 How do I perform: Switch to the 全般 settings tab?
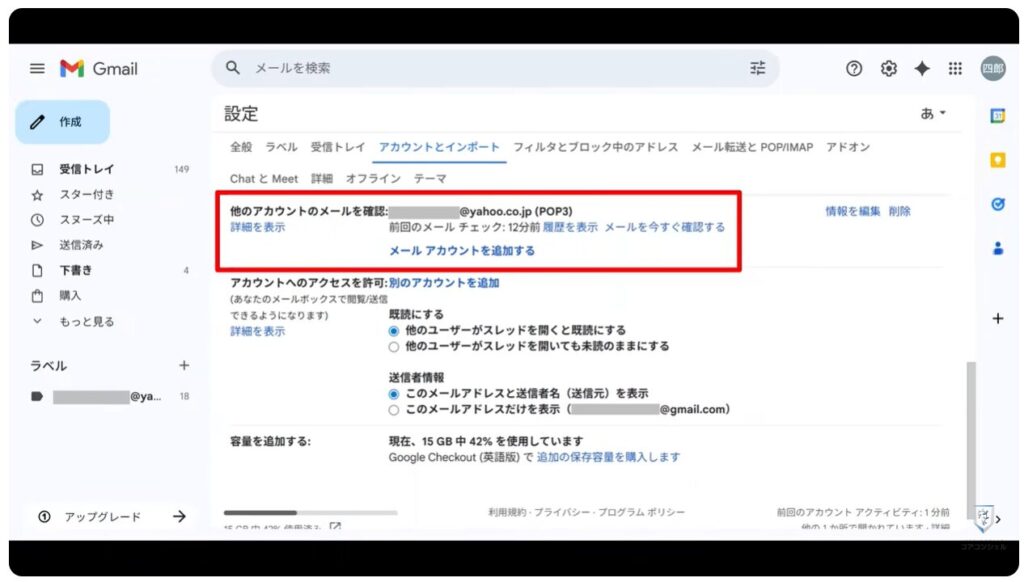[242, 146]
